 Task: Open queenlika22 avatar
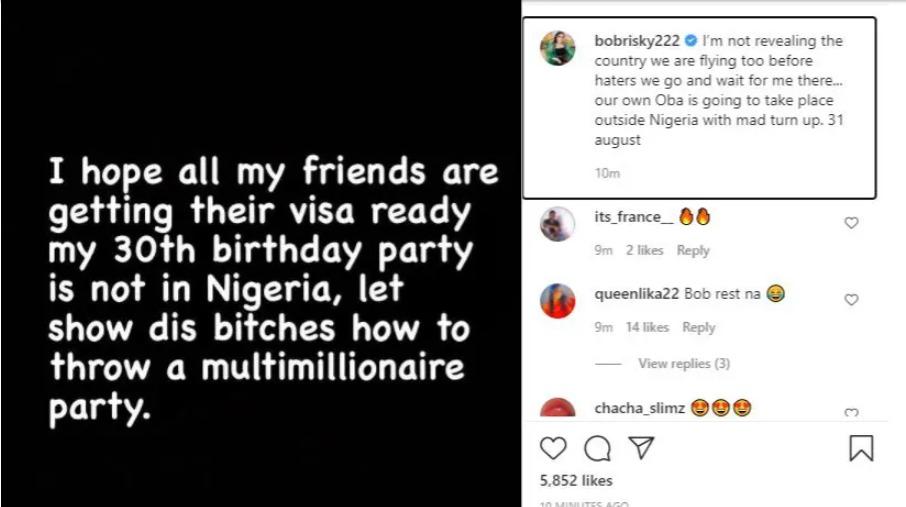pyautogui.click(x=558, y=300)
